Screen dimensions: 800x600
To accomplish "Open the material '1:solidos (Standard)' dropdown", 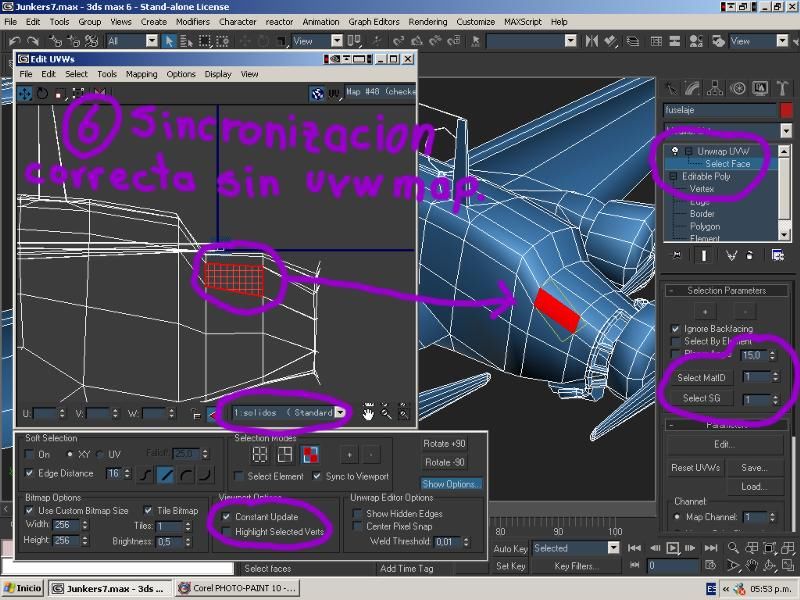I will pyautogui.click(x=340, y=412).
